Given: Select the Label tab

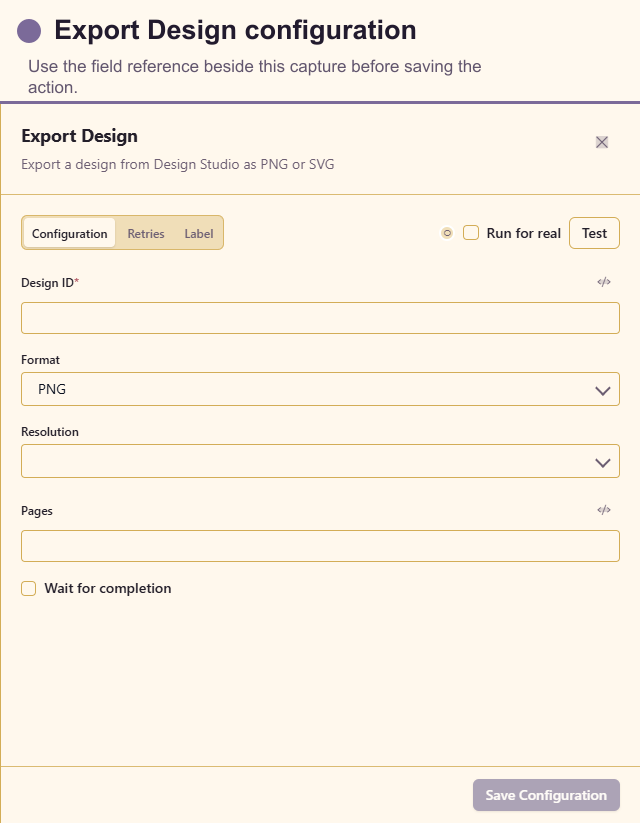Looking at the screenshot, I should pos(198,233).
